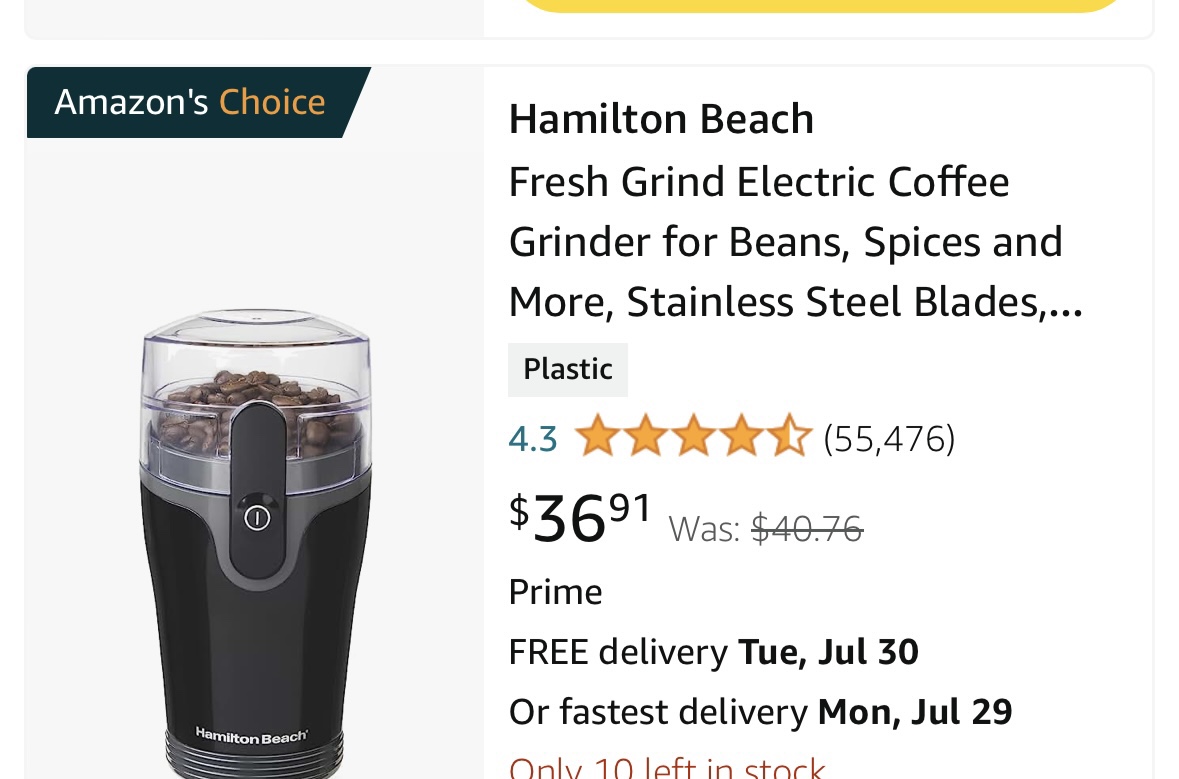Click the struck-through $40.76 Was price

pyautogui.click(x=806, y=528)
